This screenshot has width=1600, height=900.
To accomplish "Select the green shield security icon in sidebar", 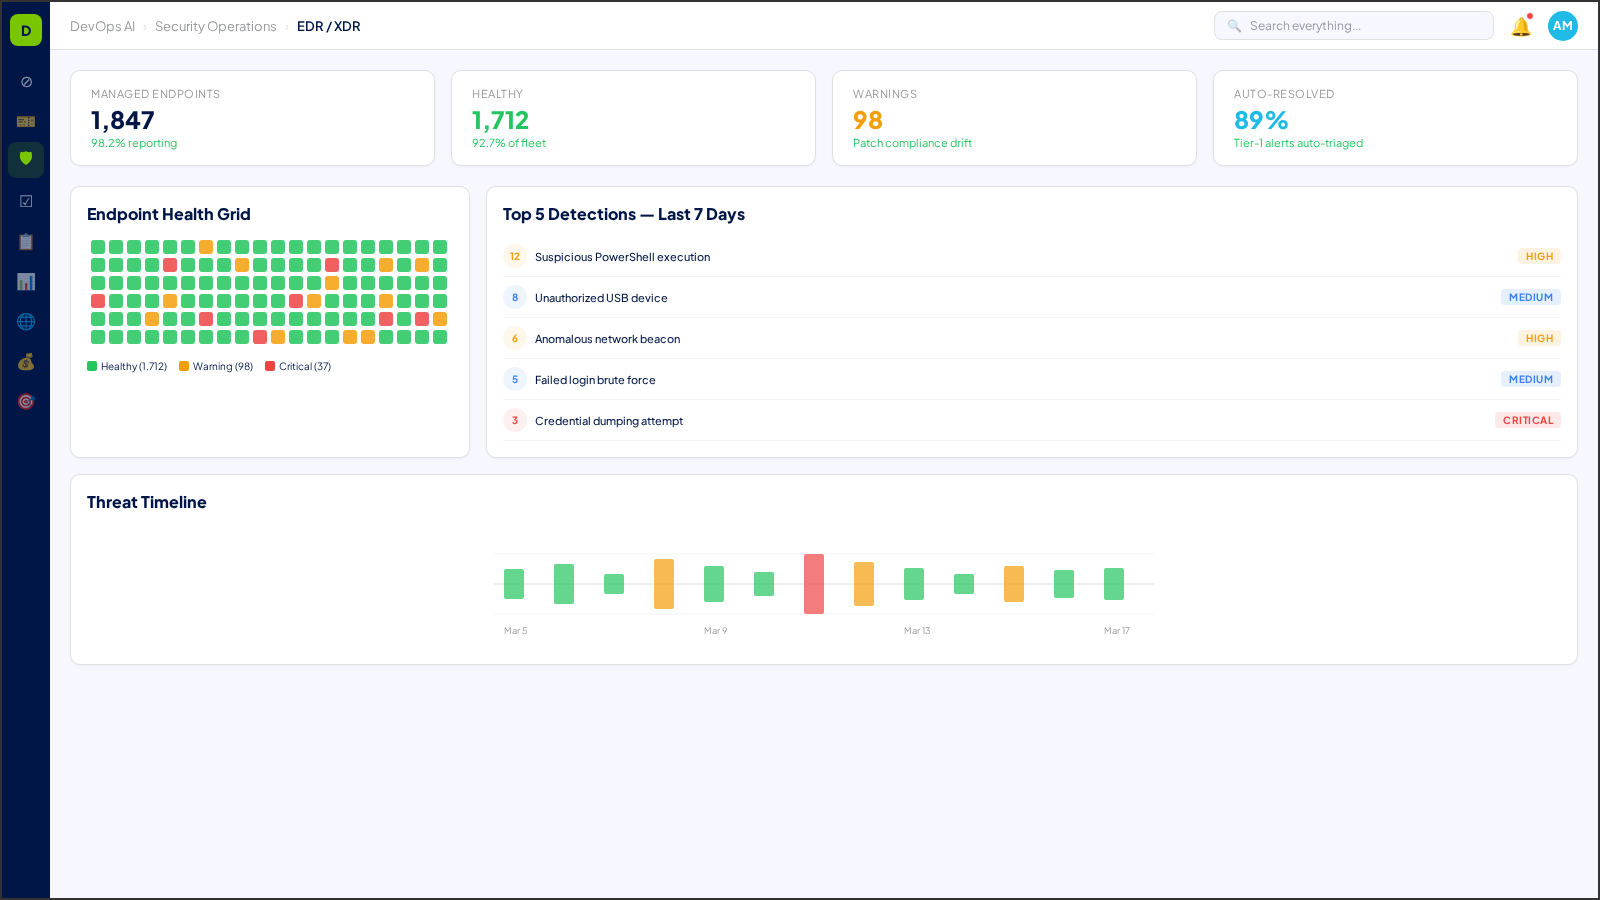I will click(x=26, y=160).
